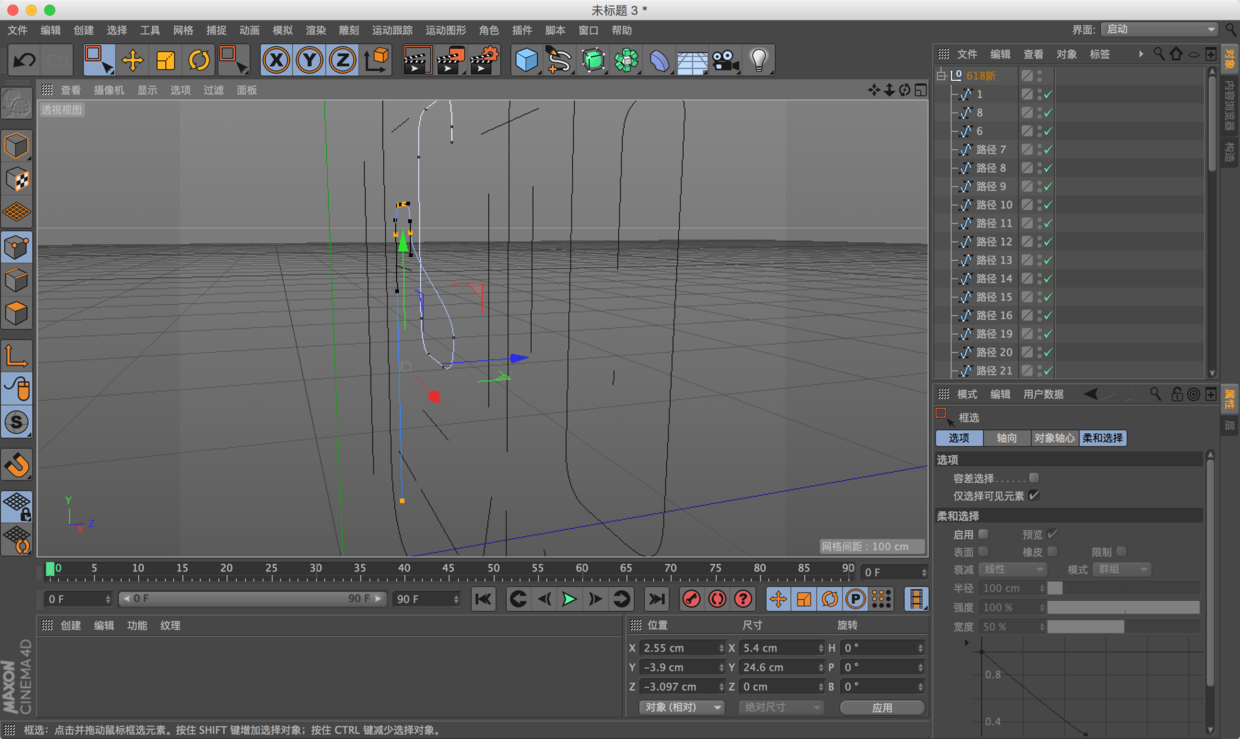Select 路径 15 in object list
Screen dimensions: 1240x739
994,297
